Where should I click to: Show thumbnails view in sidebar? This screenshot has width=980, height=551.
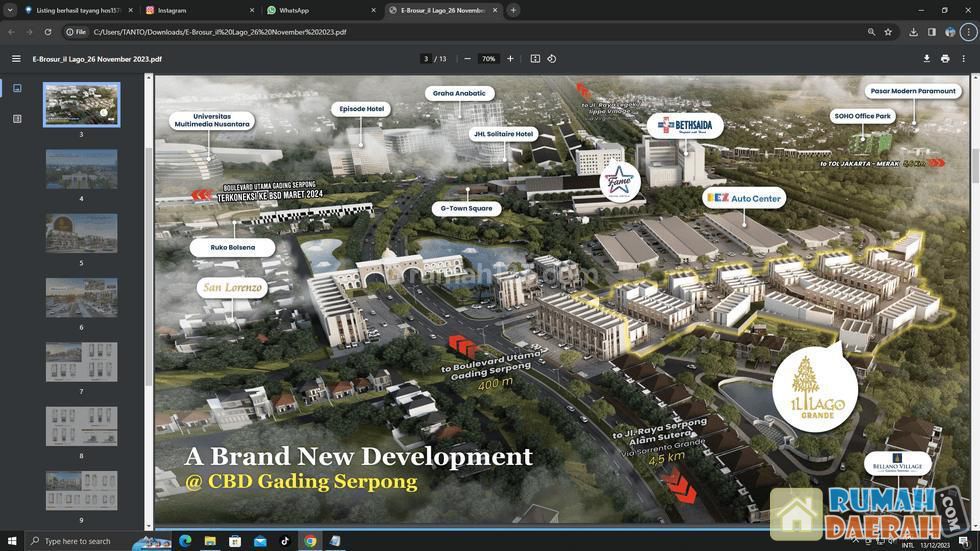click(x=17, y=89)
